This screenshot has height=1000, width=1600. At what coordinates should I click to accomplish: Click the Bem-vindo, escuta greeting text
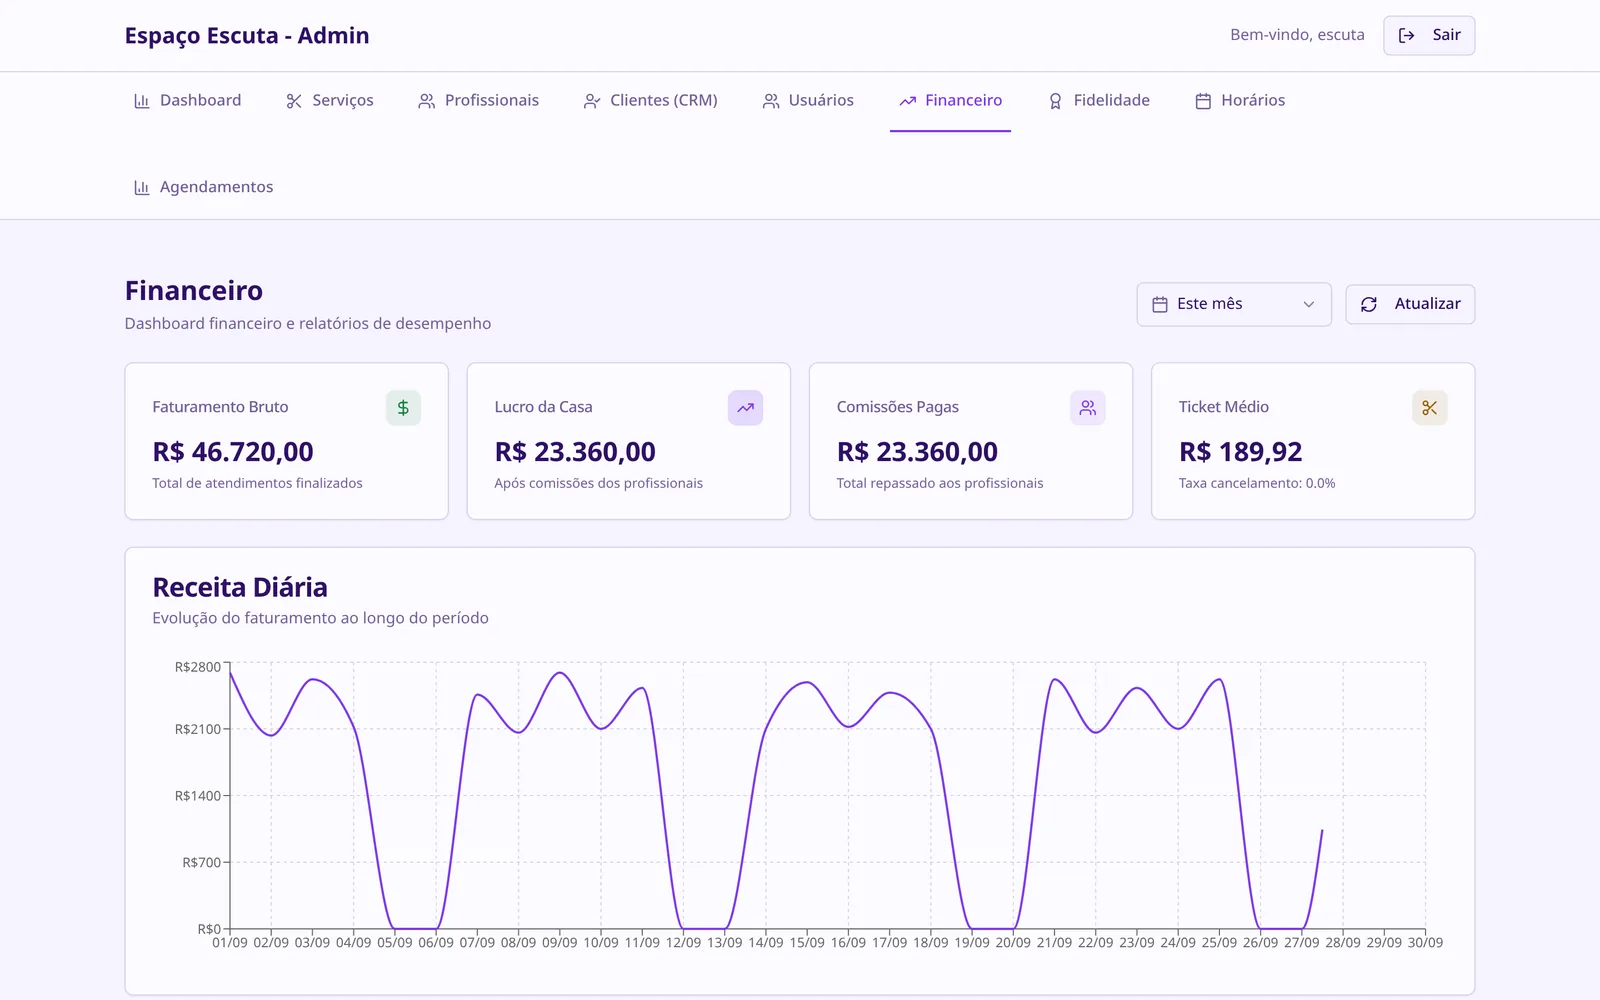[x=1297, y=35]
